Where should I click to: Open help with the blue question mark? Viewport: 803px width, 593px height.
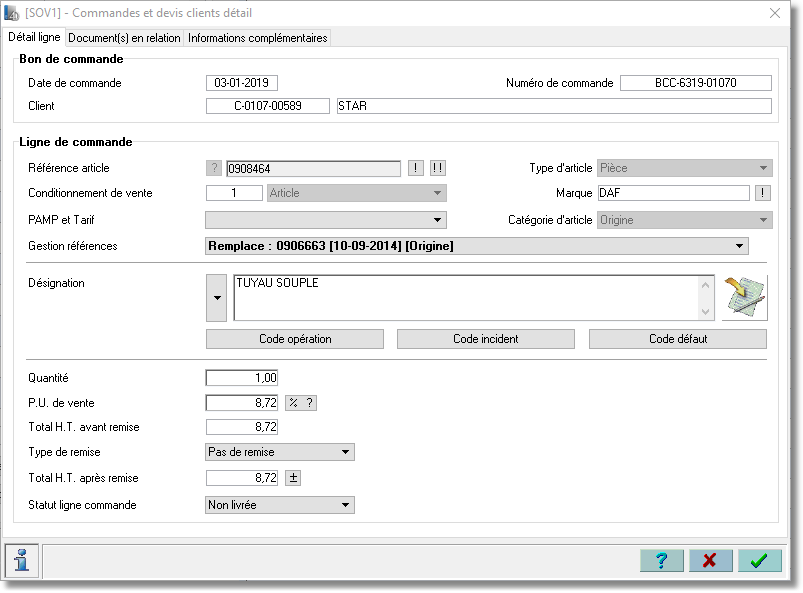(x=662, y=561)
